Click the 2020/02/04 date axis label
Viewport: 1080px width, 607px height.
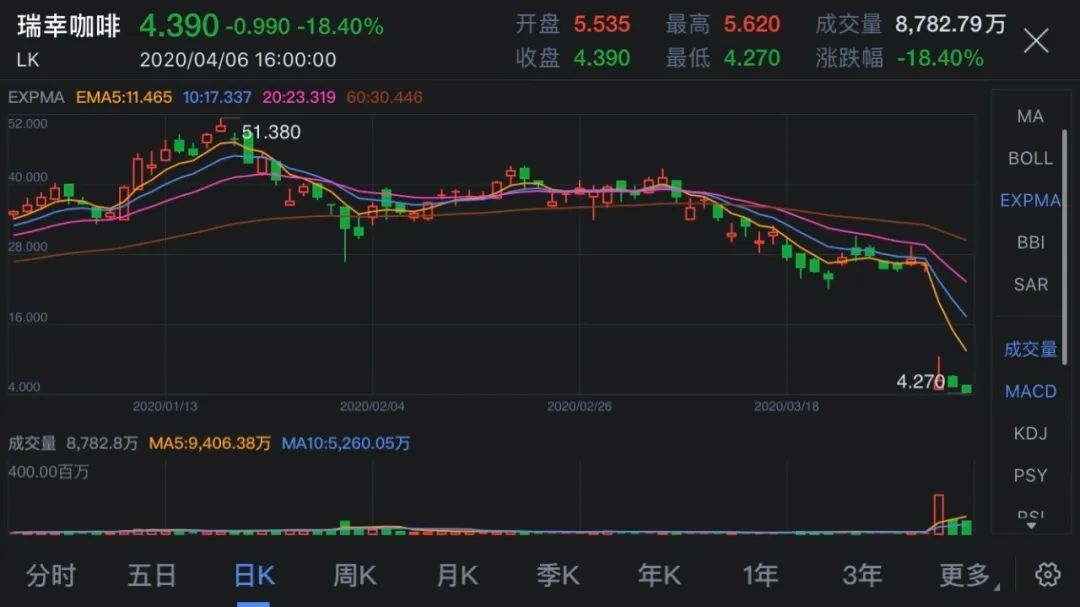coord(372,407)
